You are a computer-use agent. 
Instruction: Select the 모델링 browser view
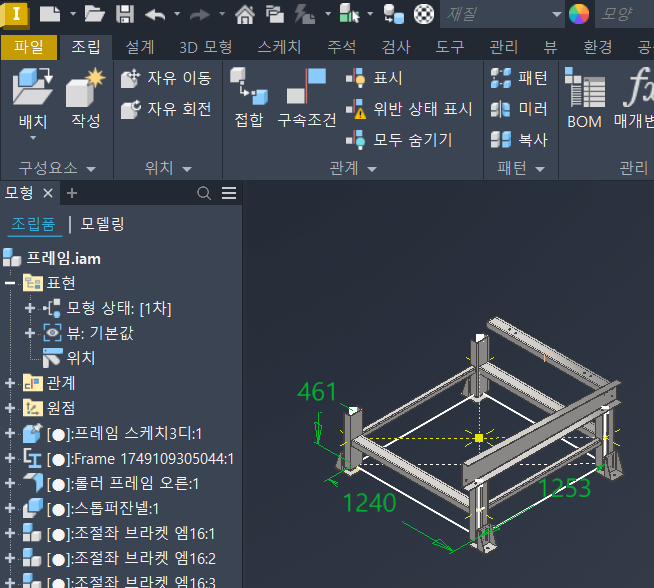[x=103, y=224]
